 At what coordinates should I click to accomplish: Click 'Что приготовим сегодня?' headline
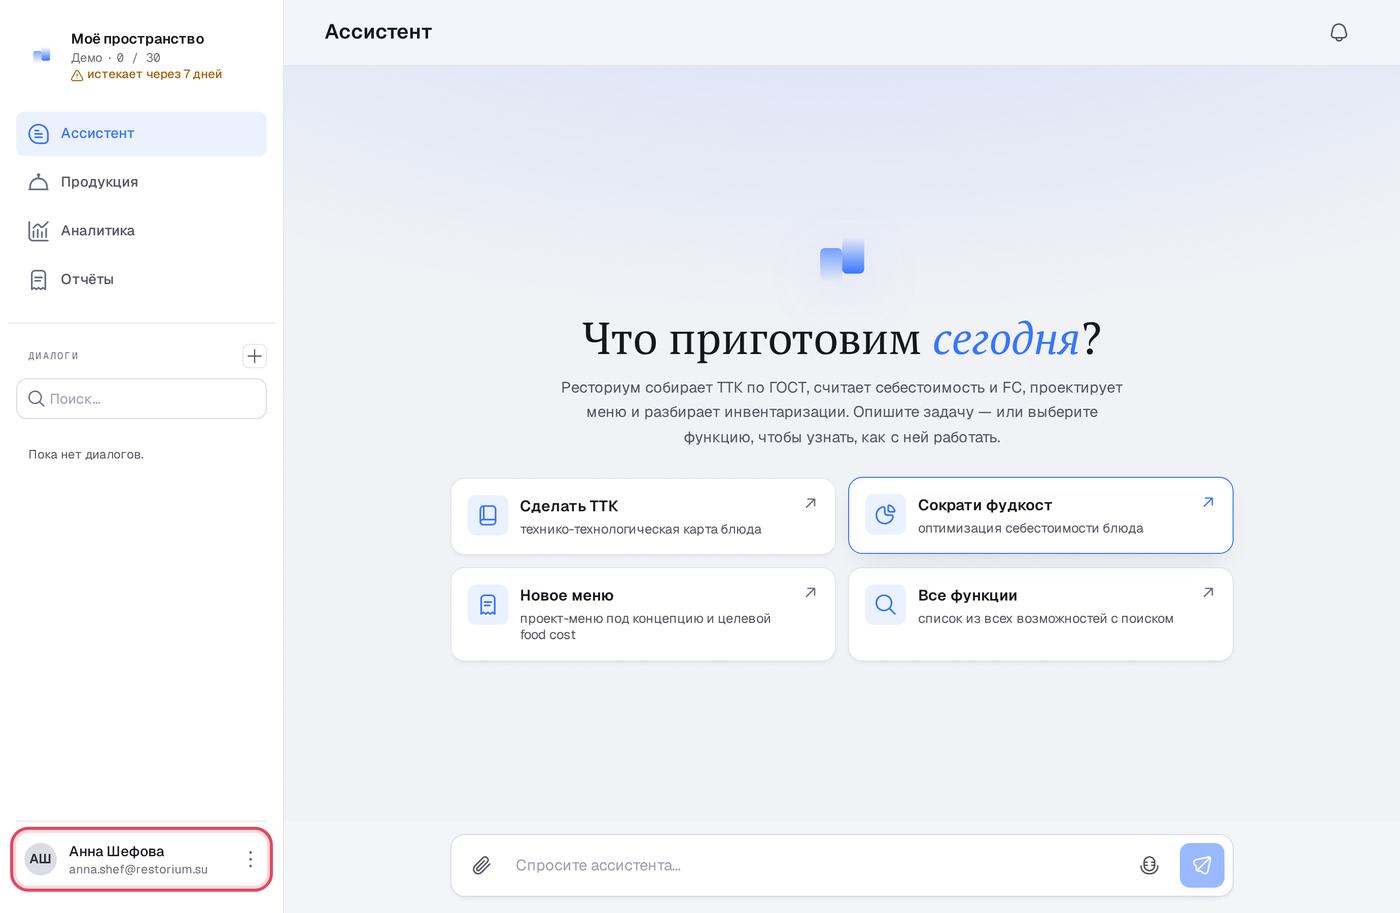[842, 339]
